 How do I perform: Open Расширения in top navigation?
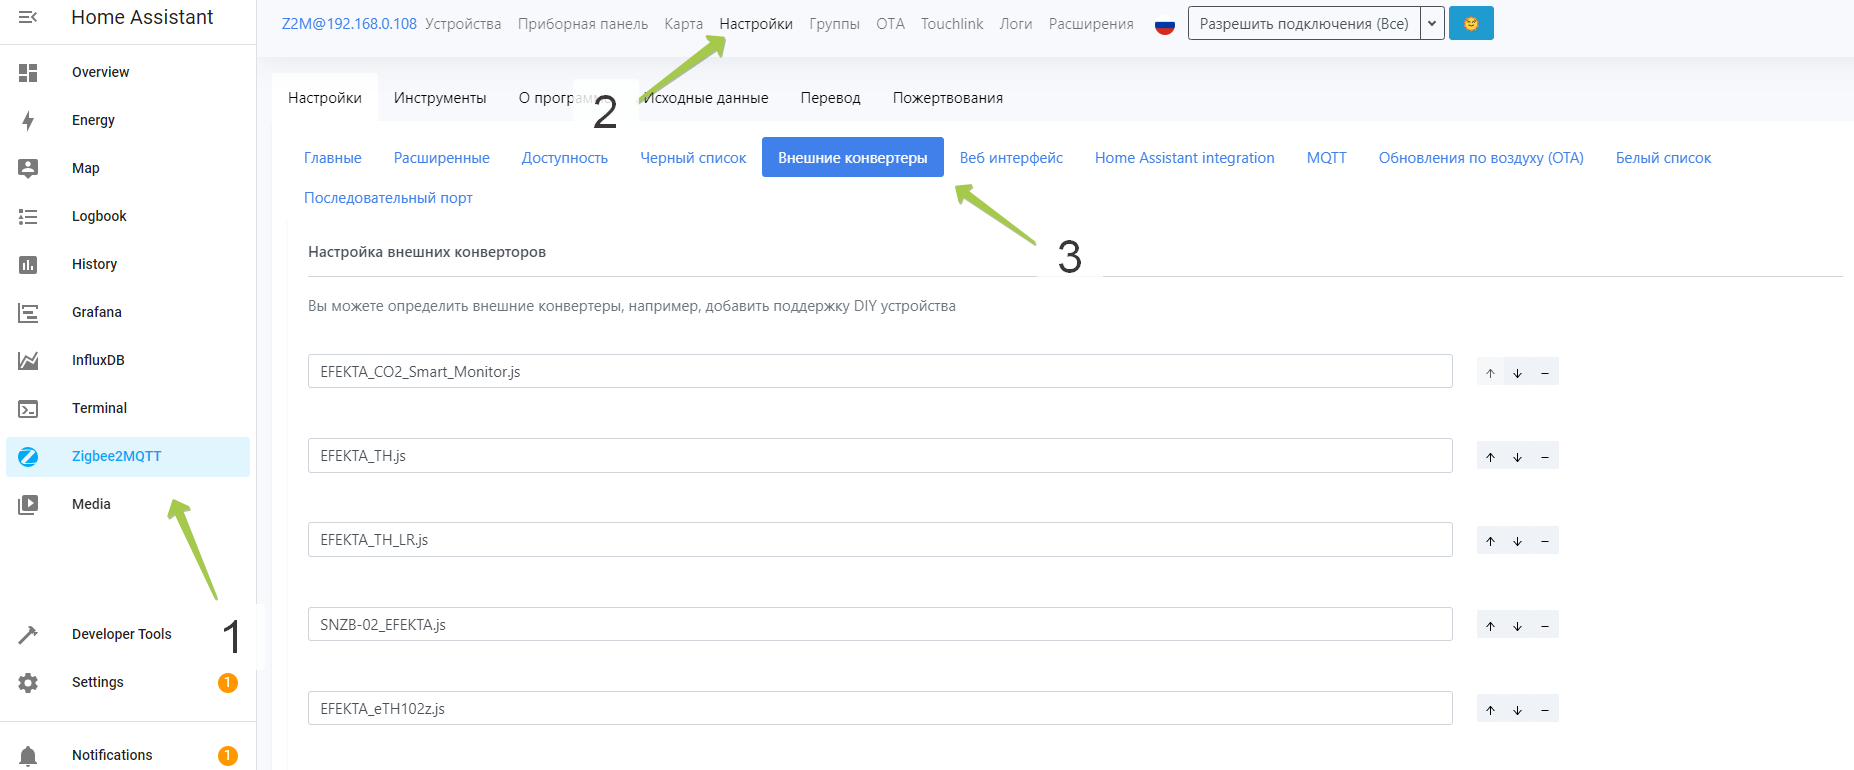click(1091, 24)
